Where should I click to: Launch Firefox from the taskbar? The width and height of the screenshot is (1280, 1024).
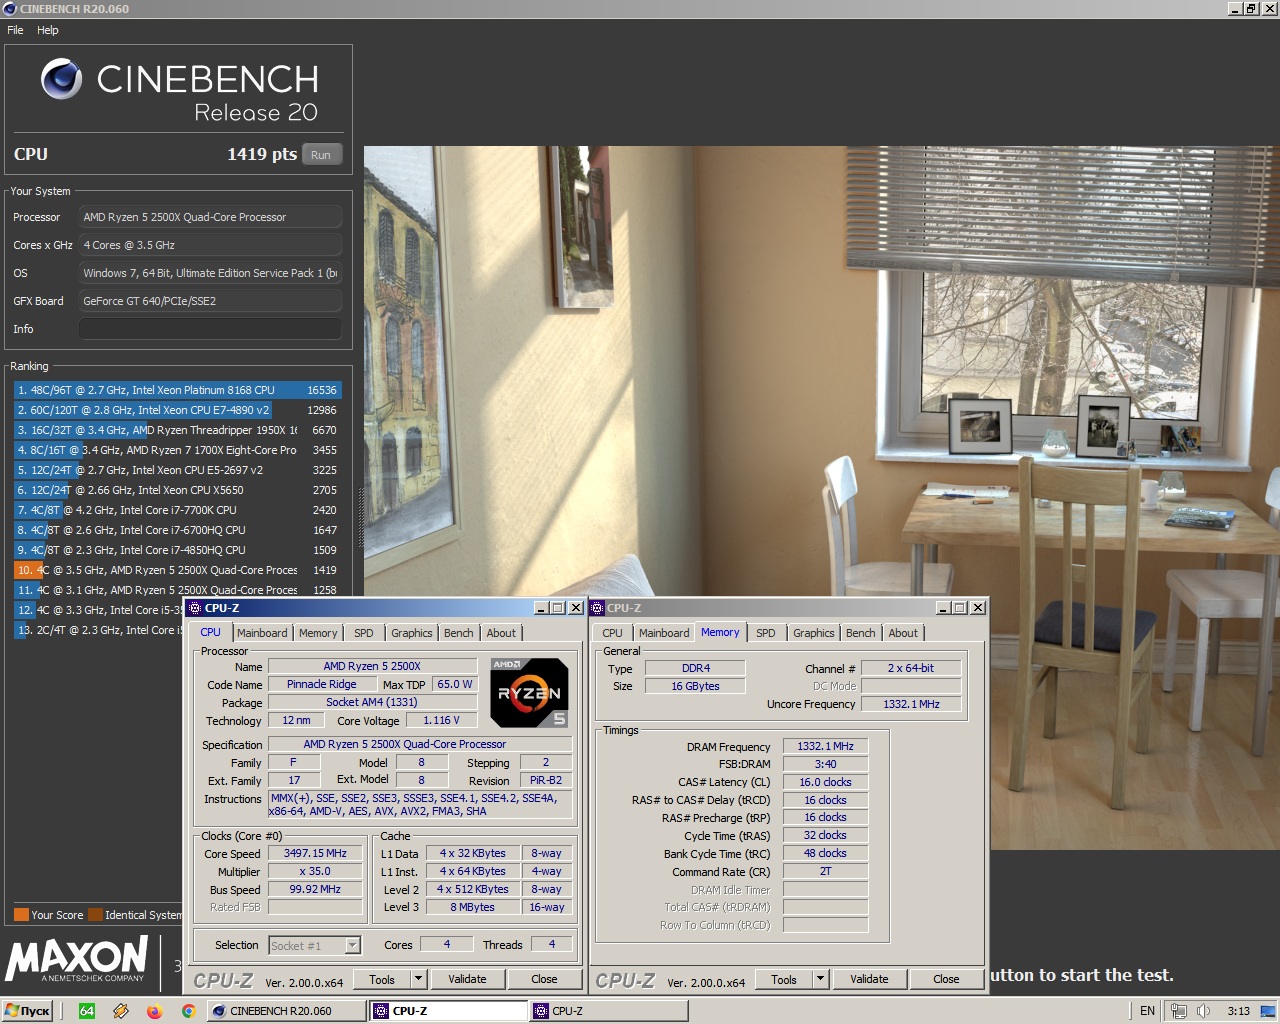(154, 1011)
